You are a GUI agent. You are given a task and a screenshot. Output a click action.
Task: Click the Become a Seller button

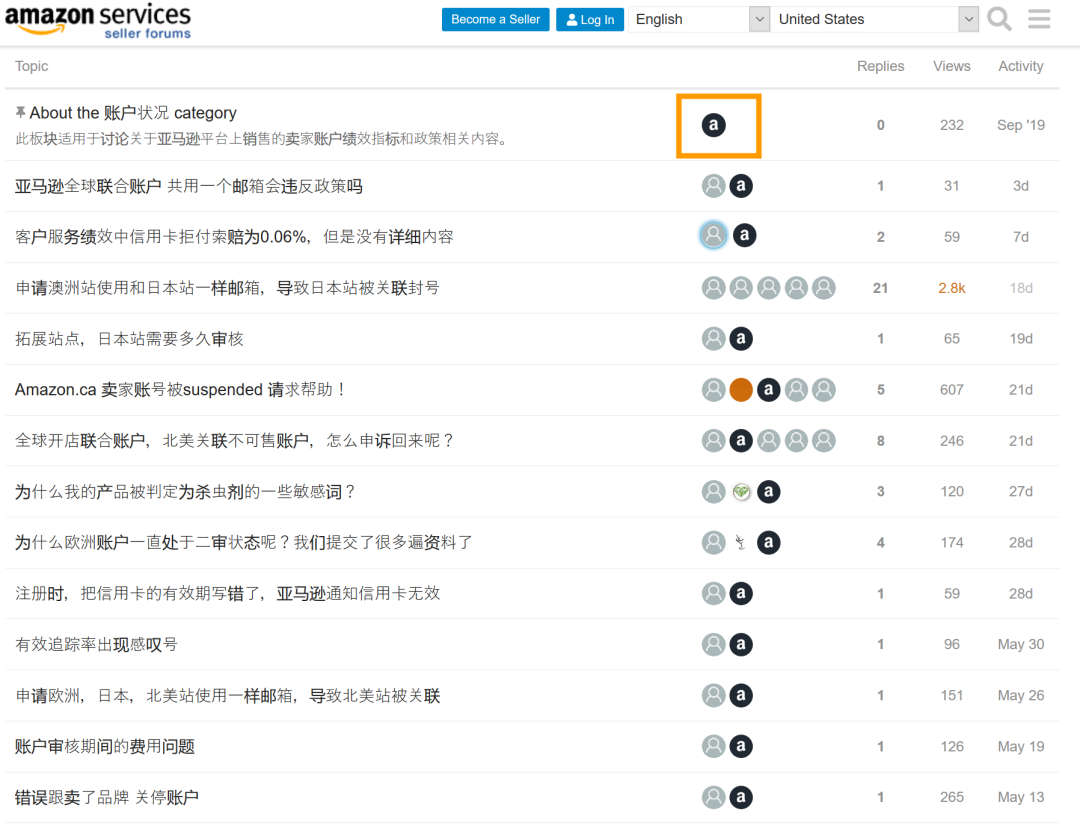tap(495, 19)
